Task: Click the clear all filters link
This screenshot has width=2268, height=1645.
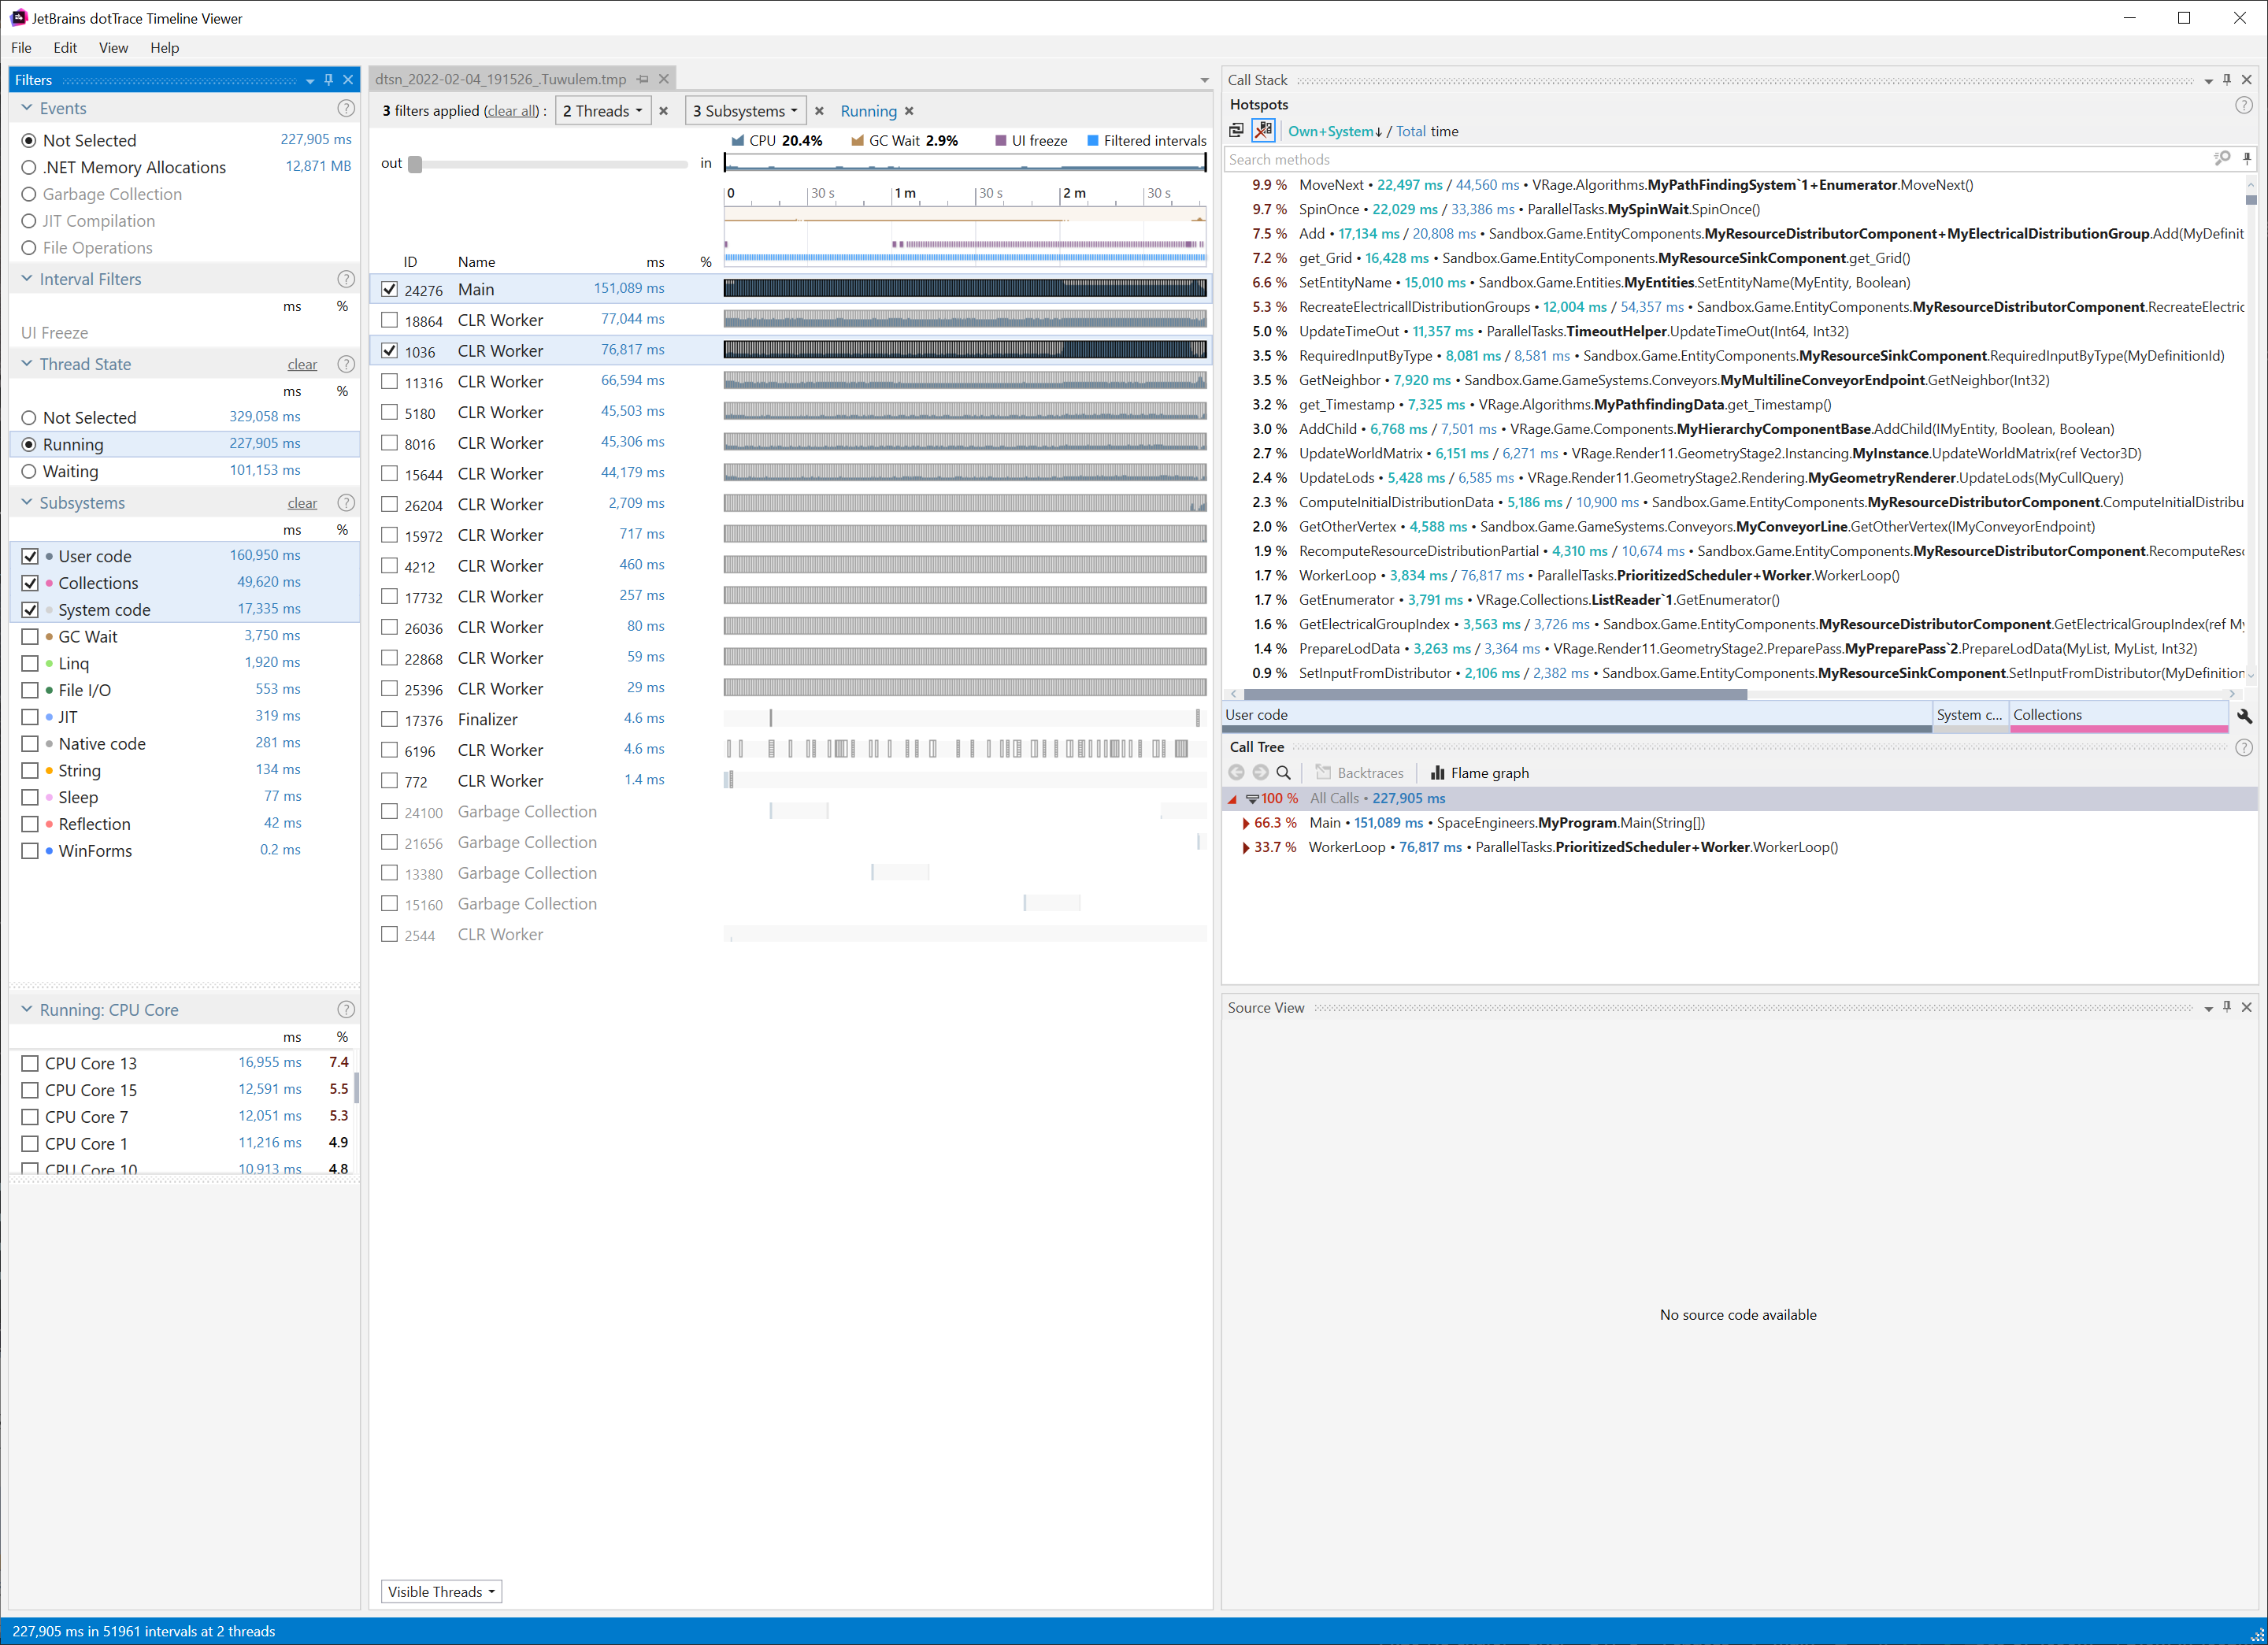Action: (512, 111)
